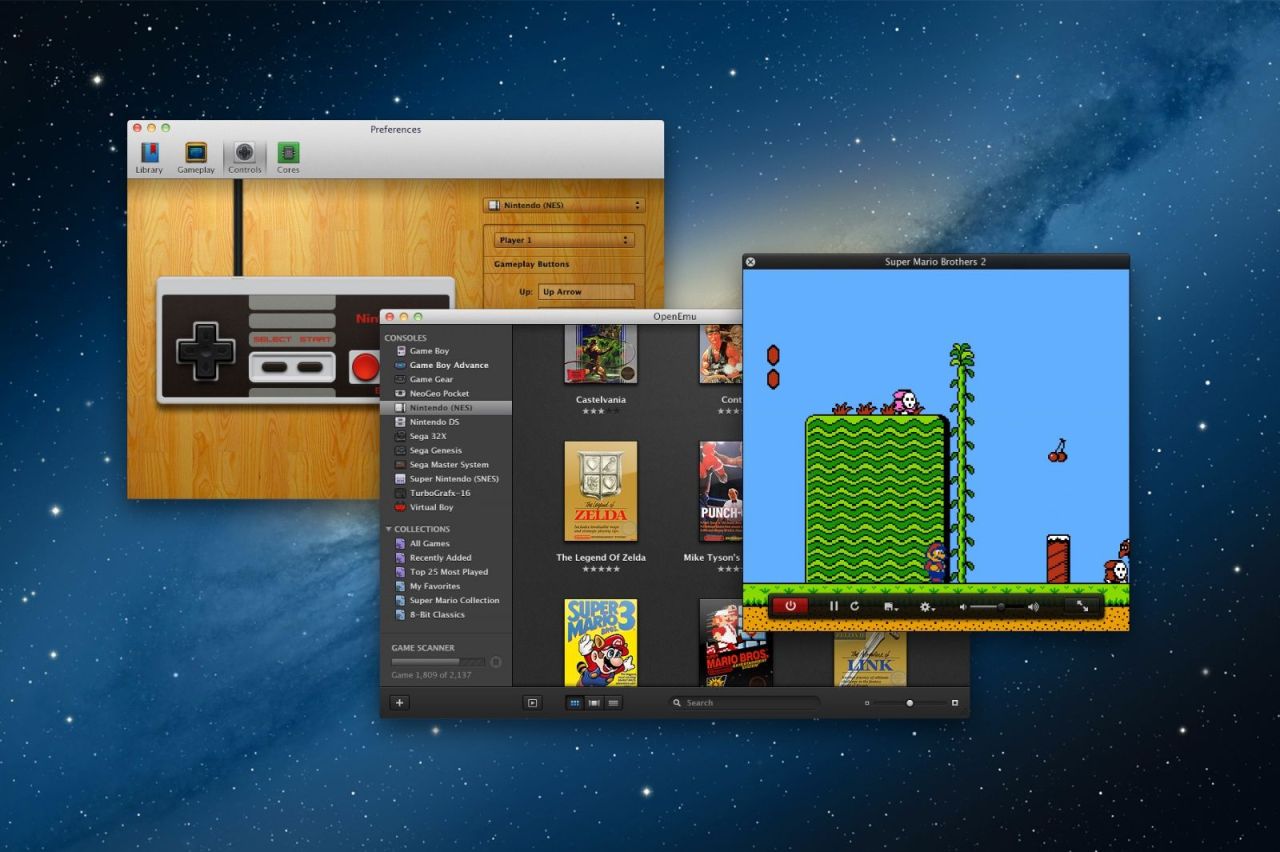1280x852 pixels.
Task: Open save state options in the HUD
Action: 889,607
